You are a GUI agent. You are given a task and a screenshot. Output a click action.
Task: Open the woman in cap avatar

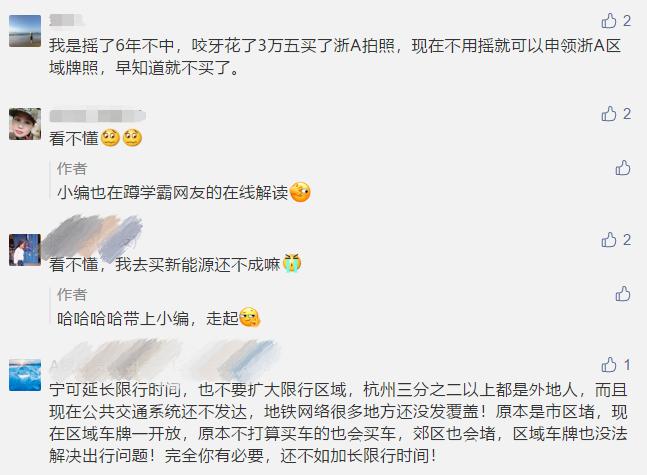coord(25,124)
